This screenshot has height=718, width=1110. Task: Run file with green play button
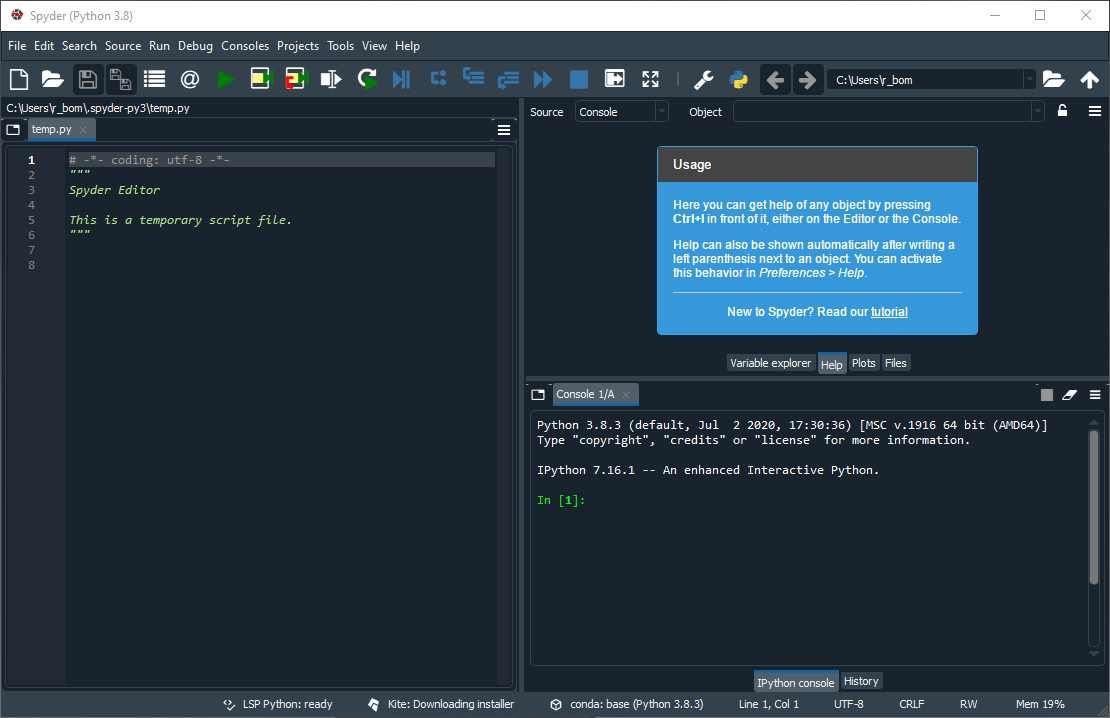click(226, 79)
